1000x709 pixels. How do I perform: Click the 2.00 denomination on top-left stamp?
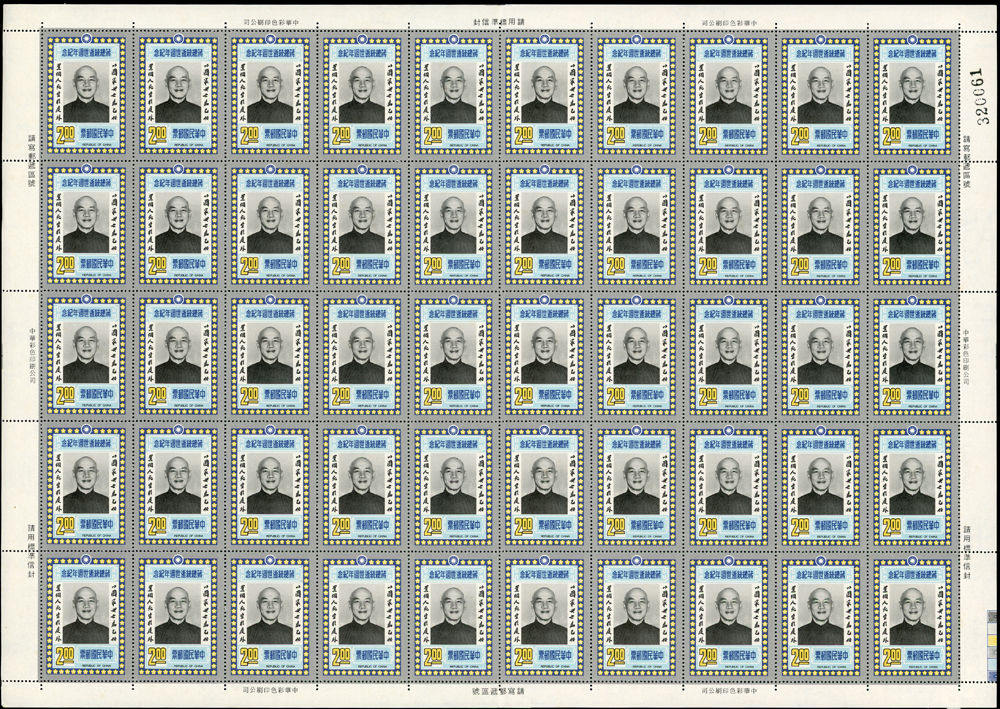coord(59,135)
